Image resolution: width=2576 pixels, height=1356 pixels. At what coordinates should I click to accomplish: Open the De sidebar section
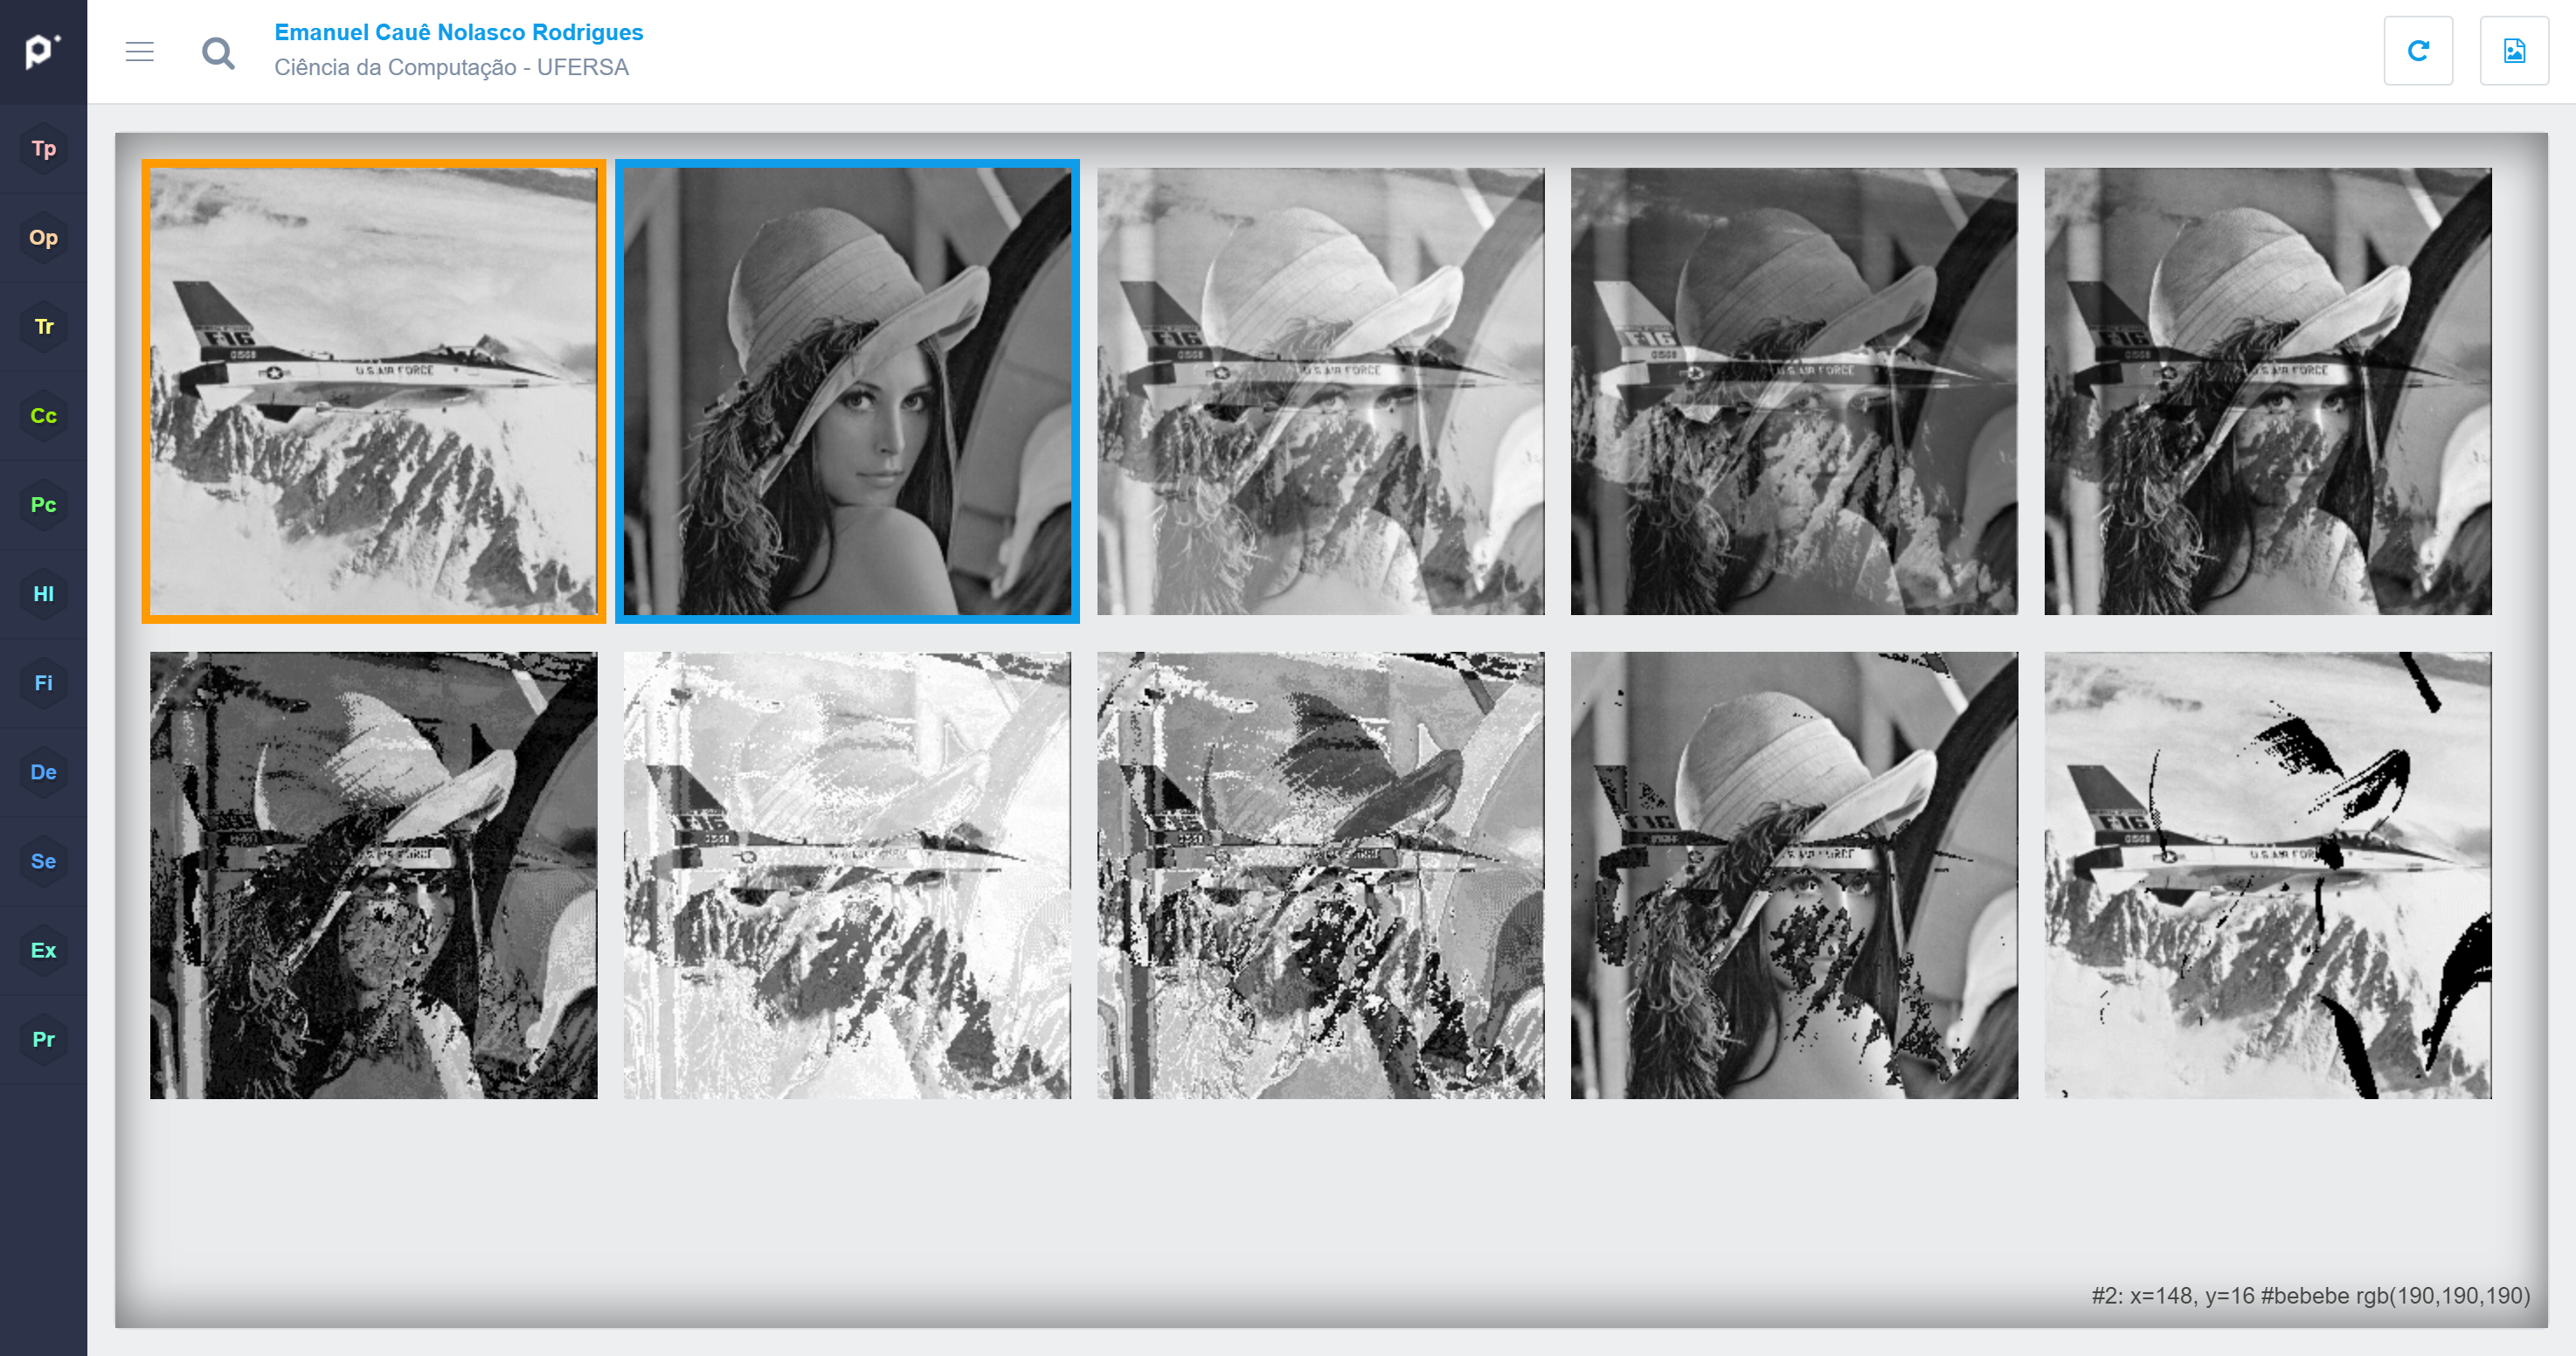click(x=43, y=771)
